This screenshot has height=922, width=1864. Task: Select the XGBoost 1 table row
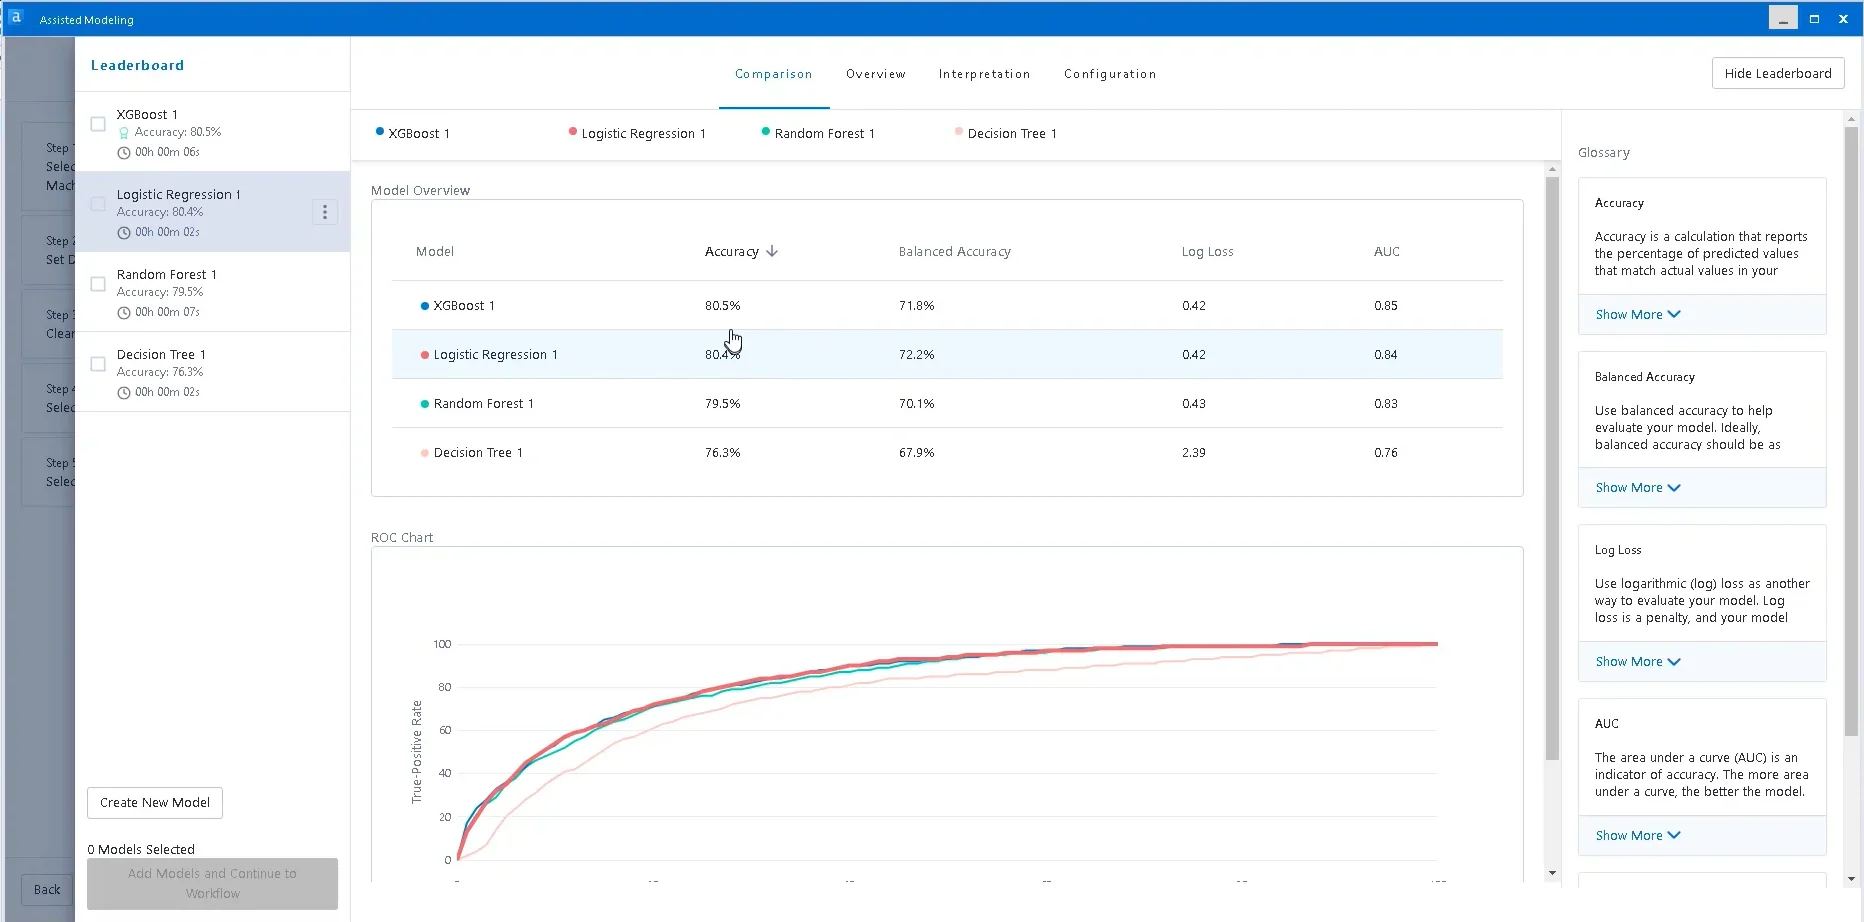947,306
